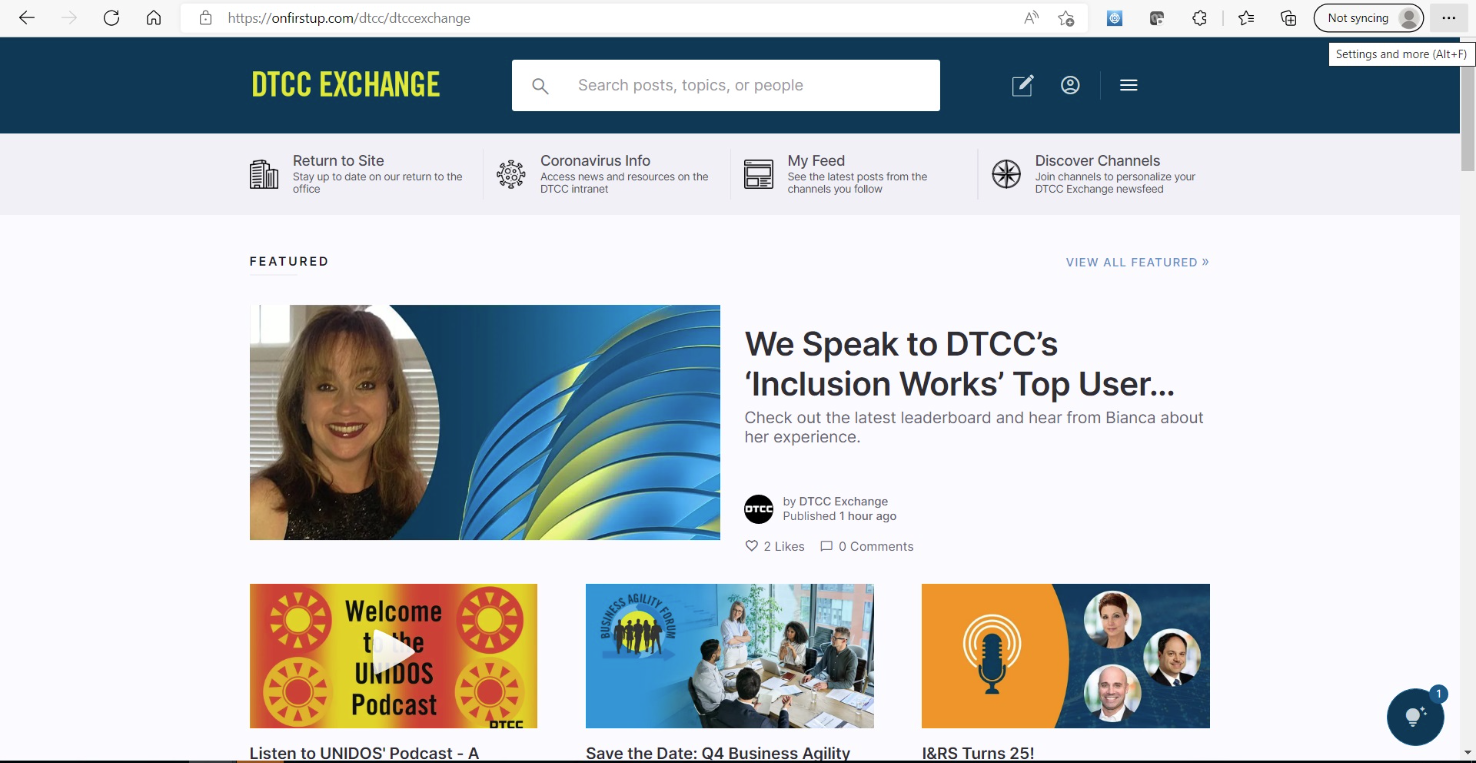Open the I&RS Turns 25 podcast thumbnail
The height and width of the screenshot is (763, 1476).
[1066, 656]
